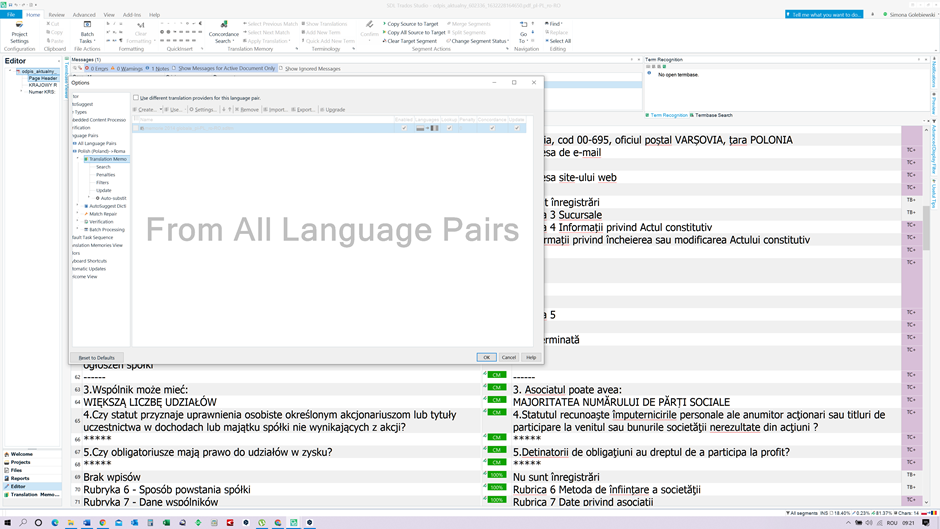
Task: Click Cancel in the Options dialog
Action: click(x=508, y=357)
